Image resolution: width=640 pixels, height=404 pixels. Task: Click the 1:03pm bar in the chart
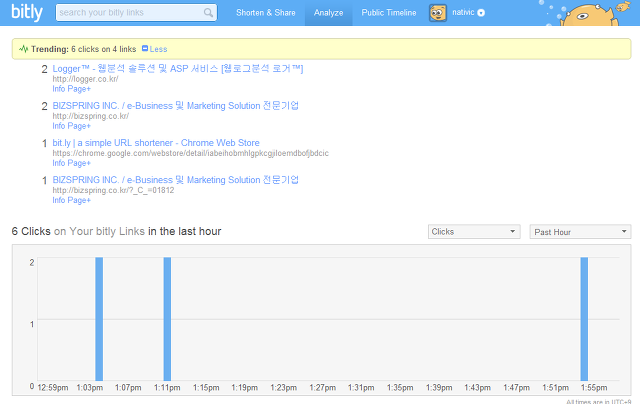click(99, 319)
